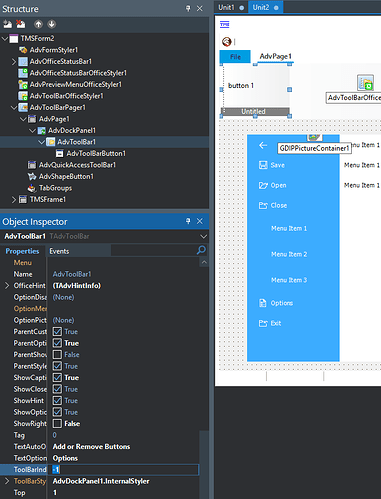Click Menu Item 1 in the blue menu
This screenshot has height=499, width=381.
click(x=289, y=228)
